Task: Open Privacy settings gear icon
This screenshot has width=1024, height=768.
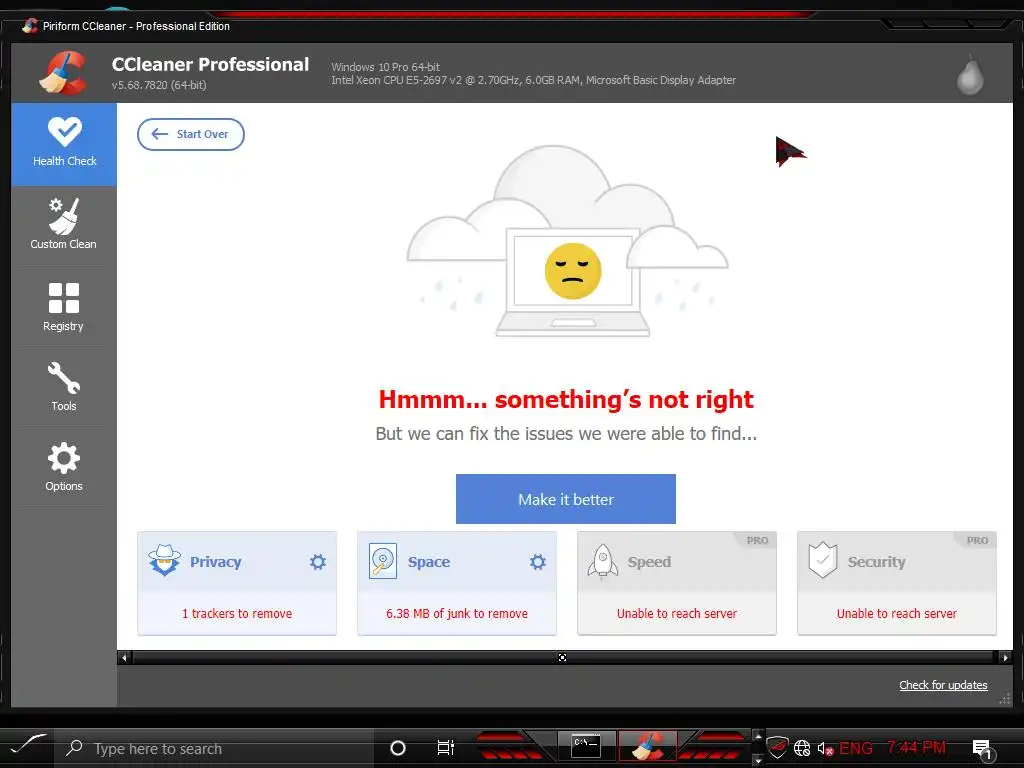Action: [318, 562]
